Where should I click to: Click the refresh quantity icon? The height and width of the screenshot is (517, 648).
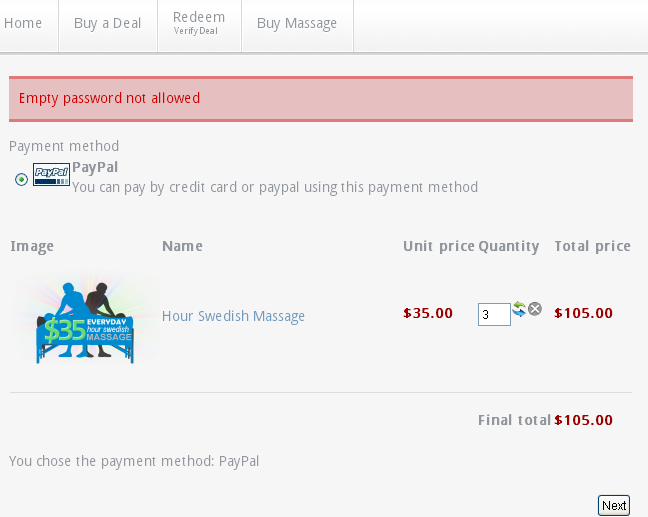(519, 309)
